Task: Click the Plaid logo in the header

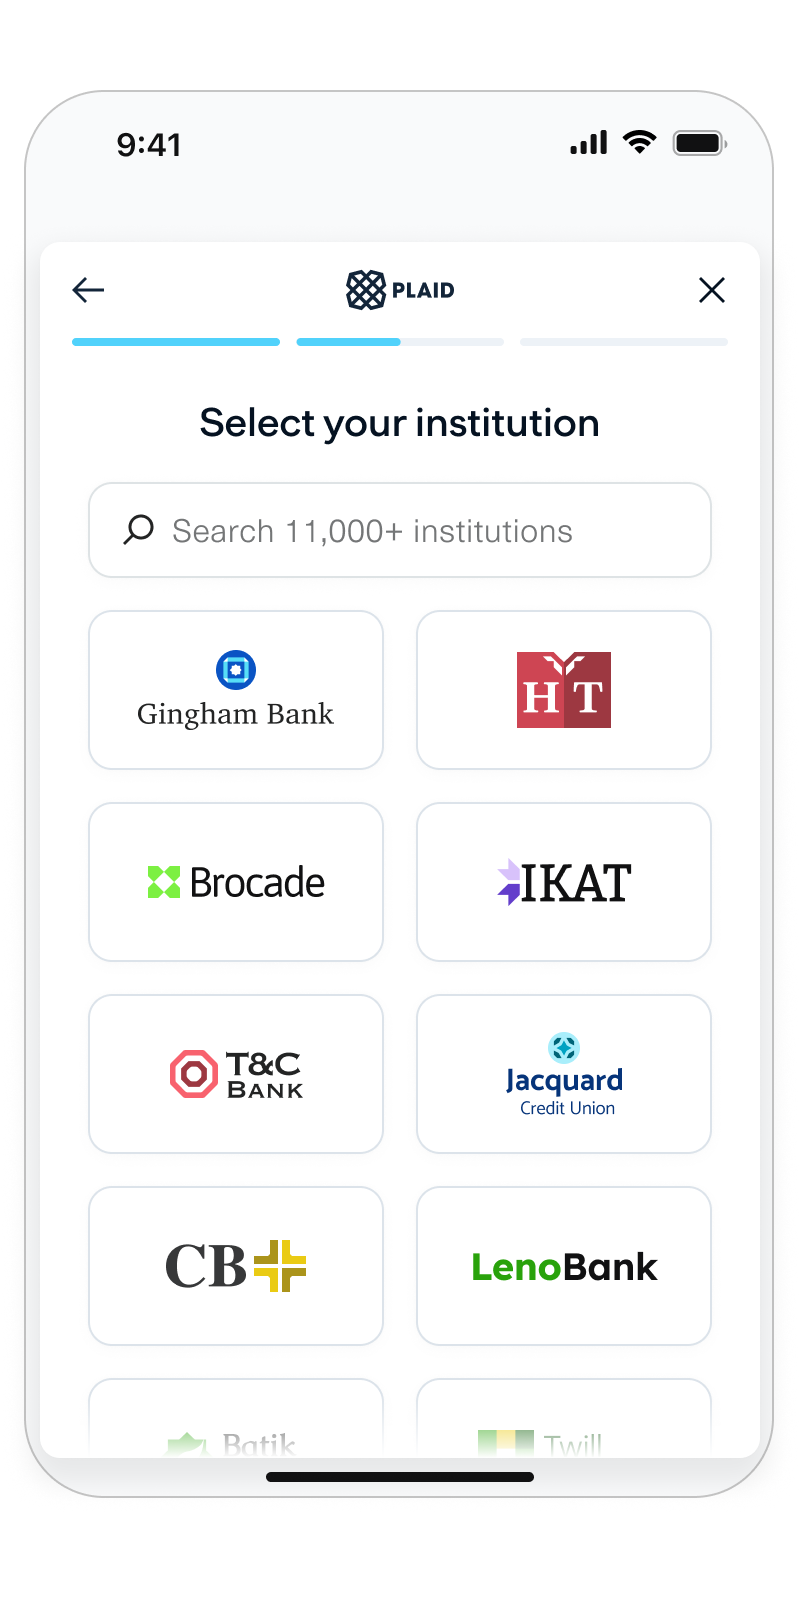Action: pos(399,290)
